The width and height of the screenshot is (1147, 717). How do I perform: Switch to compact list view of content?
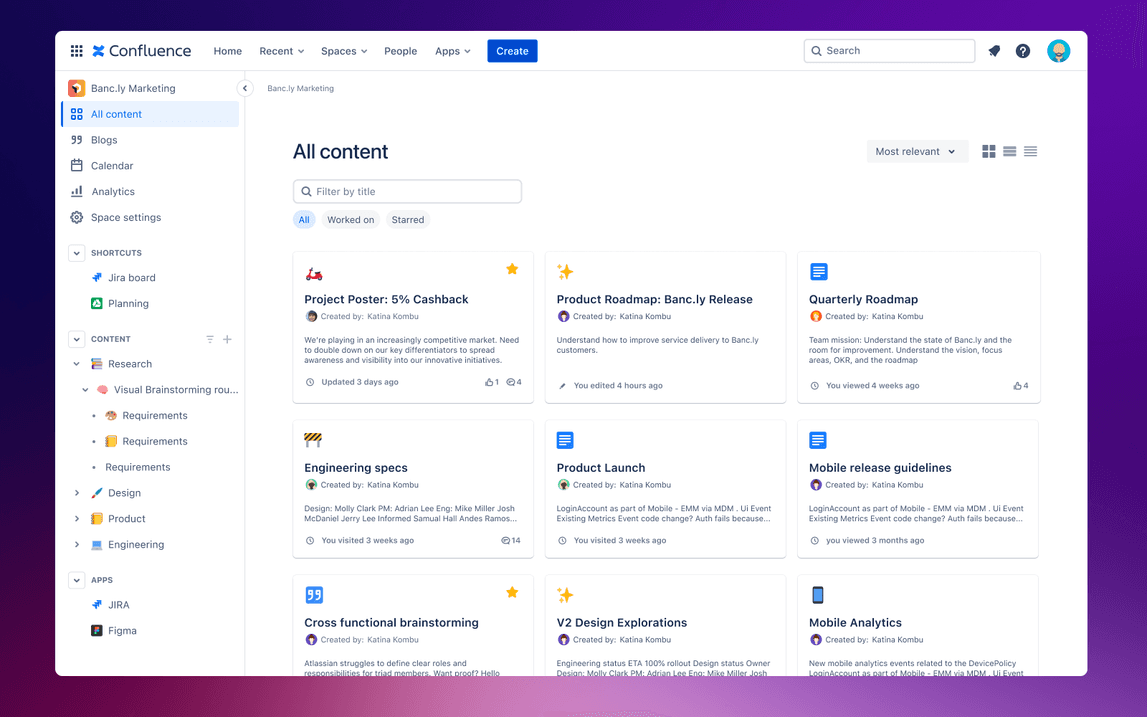[x=1030, y=151]
